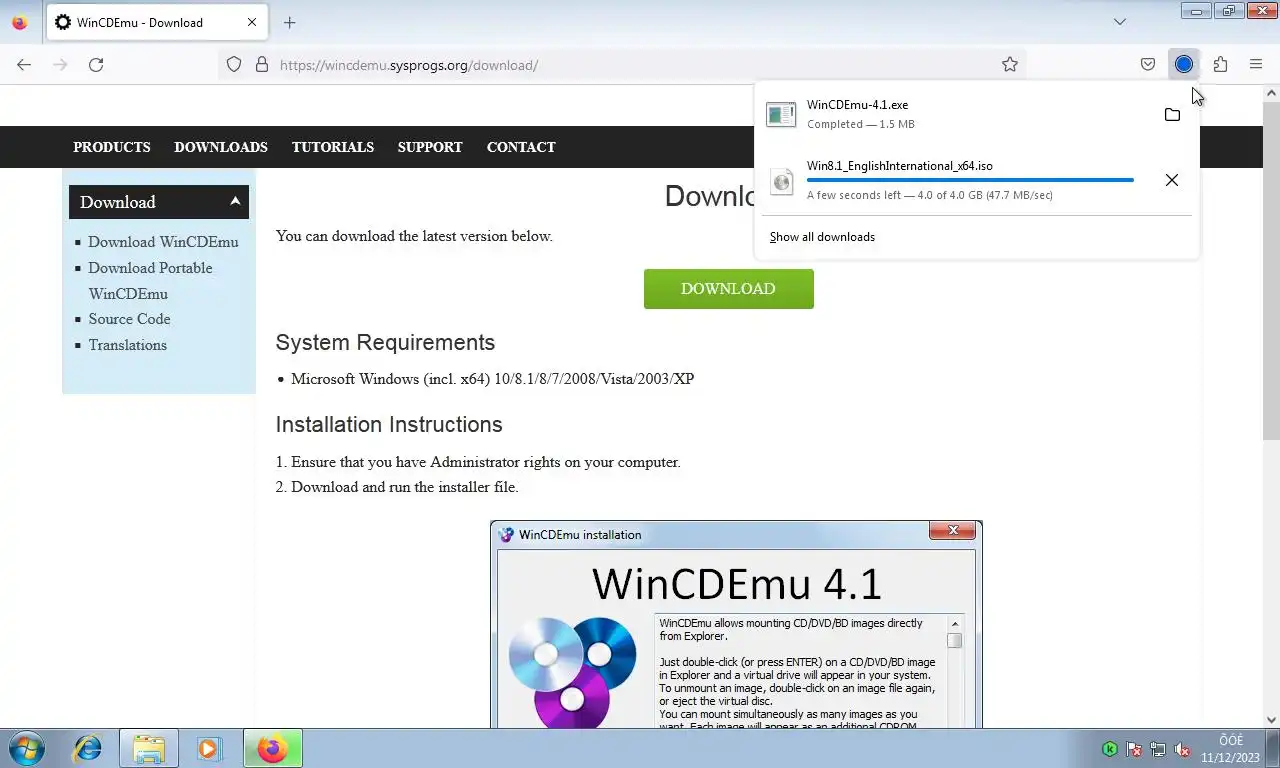Reload the current page

click(96, 65)
